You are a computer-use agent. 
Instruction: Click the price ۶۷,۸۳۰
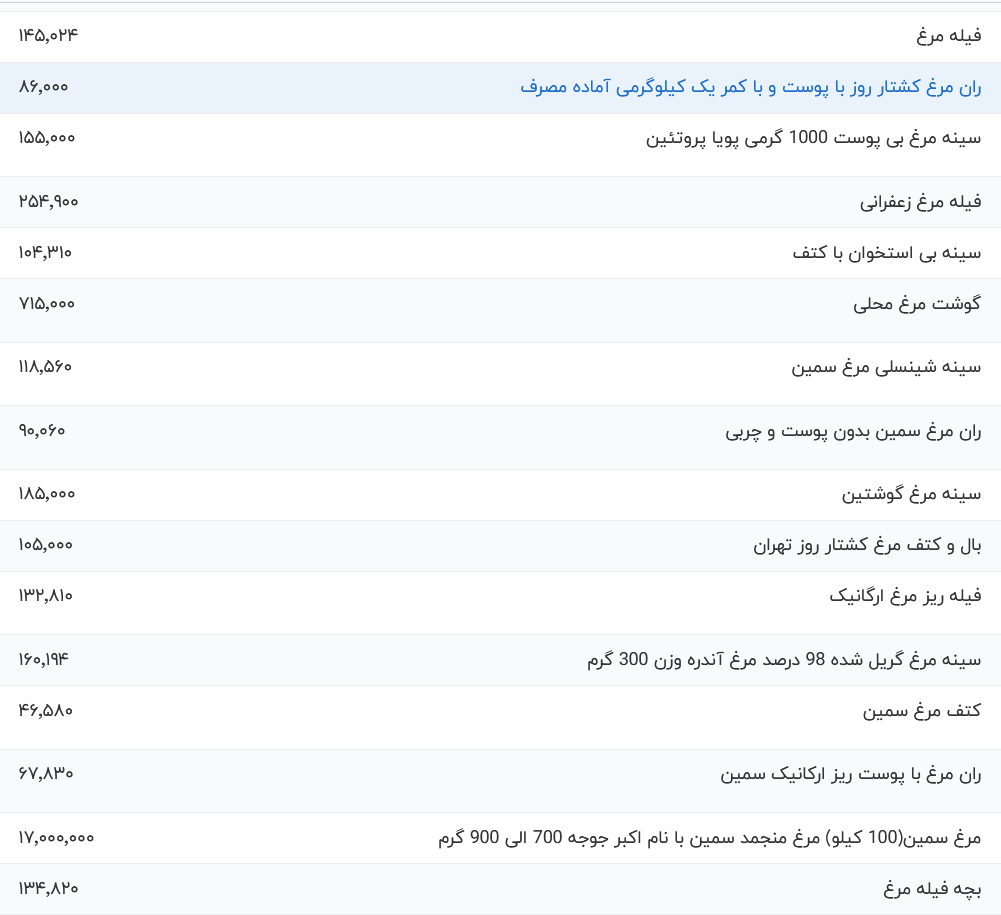45,774
